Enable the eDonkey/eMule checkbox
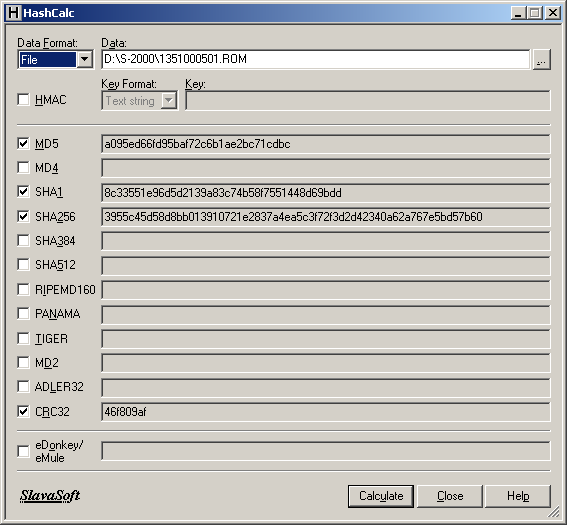This screenshot has height=525, width=567. [x=24, y=451]
